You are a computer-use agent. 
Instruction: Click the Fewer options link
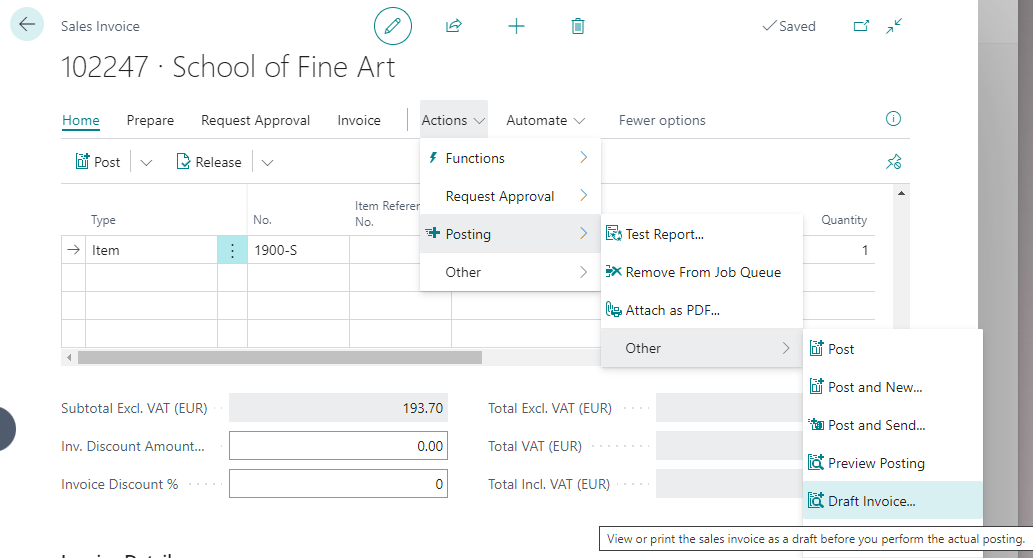click(662, 120)
